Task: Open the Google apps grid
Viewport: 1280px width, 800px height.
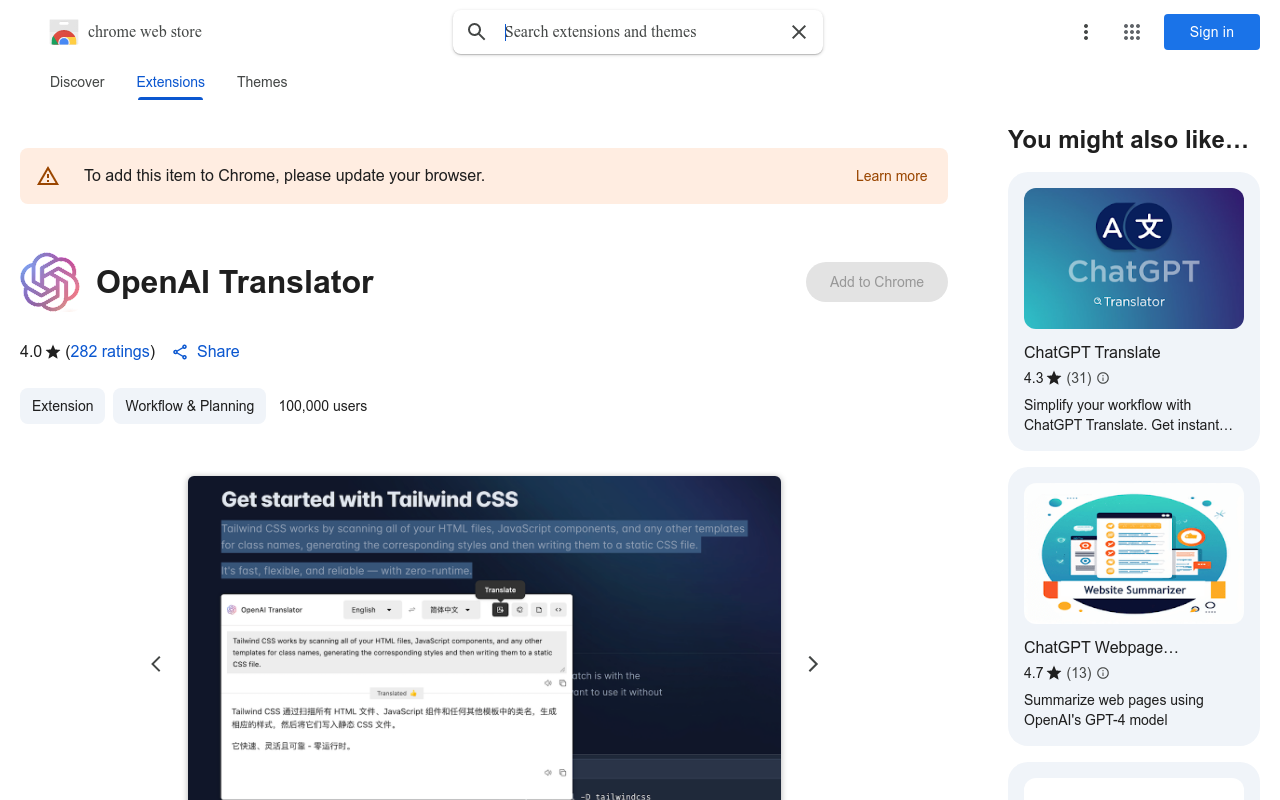Action: click(1132, 32)
